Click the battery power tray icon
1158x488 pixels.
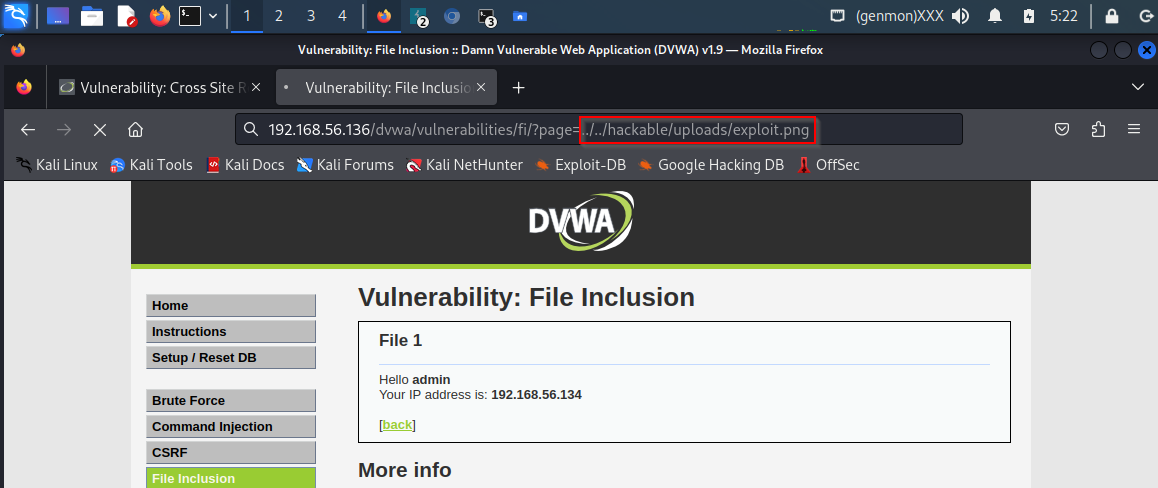pos(1029,16)
